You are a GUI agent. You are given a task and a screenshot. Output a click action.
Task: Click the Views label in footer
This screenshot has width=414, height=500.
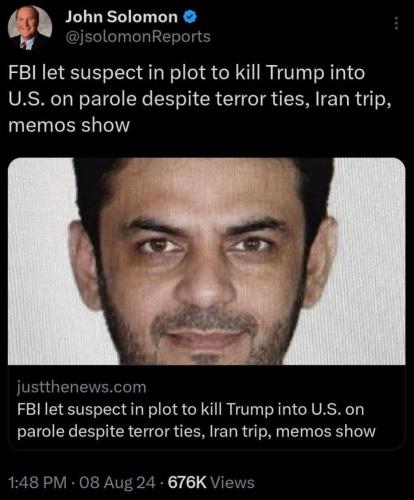click(233, 483)
